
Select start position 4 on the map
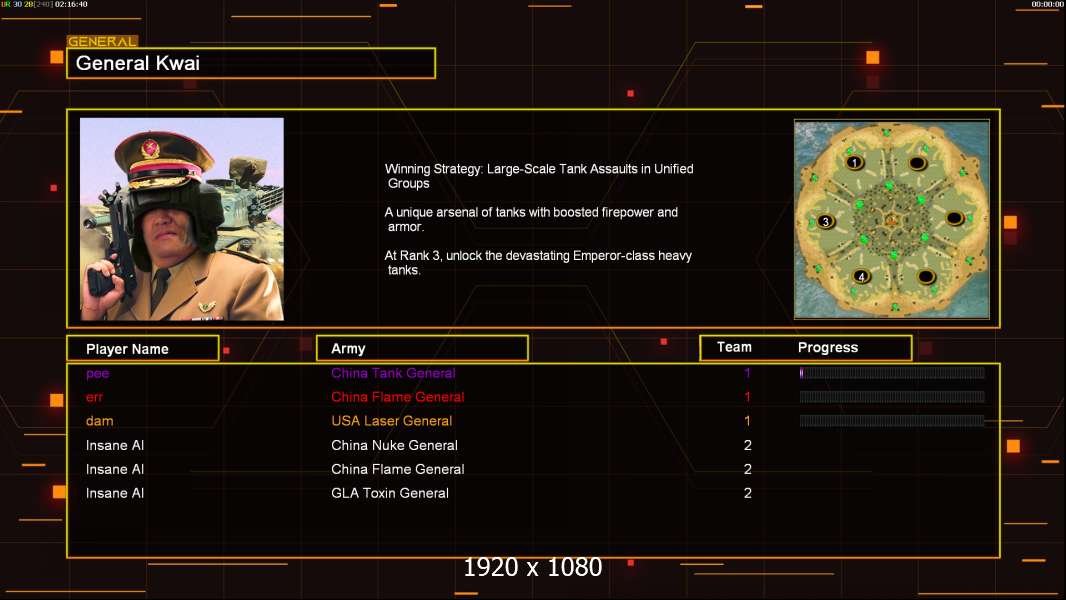861,277
